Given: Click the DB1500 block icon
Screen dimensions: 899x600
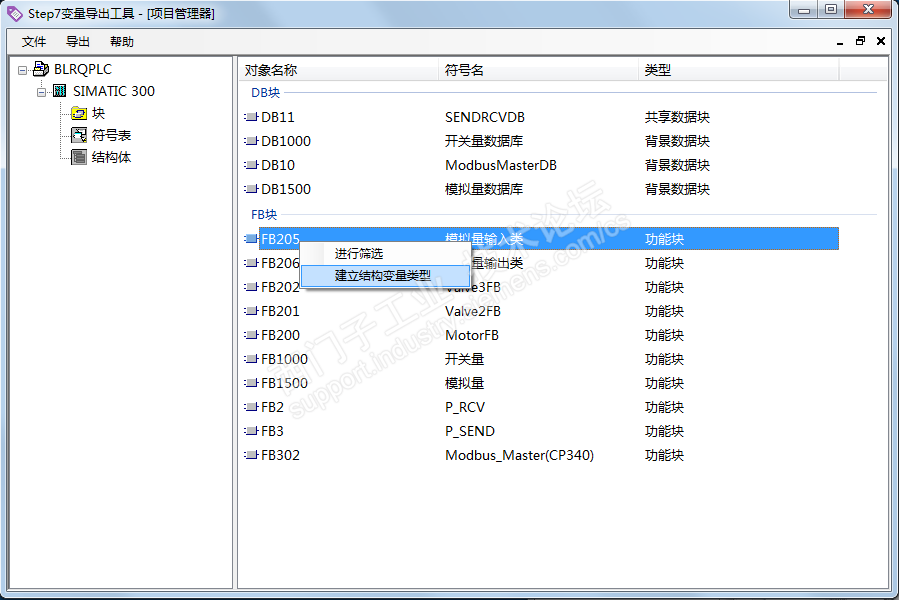Looking at the screenshot, I should (x=252, y=189).
